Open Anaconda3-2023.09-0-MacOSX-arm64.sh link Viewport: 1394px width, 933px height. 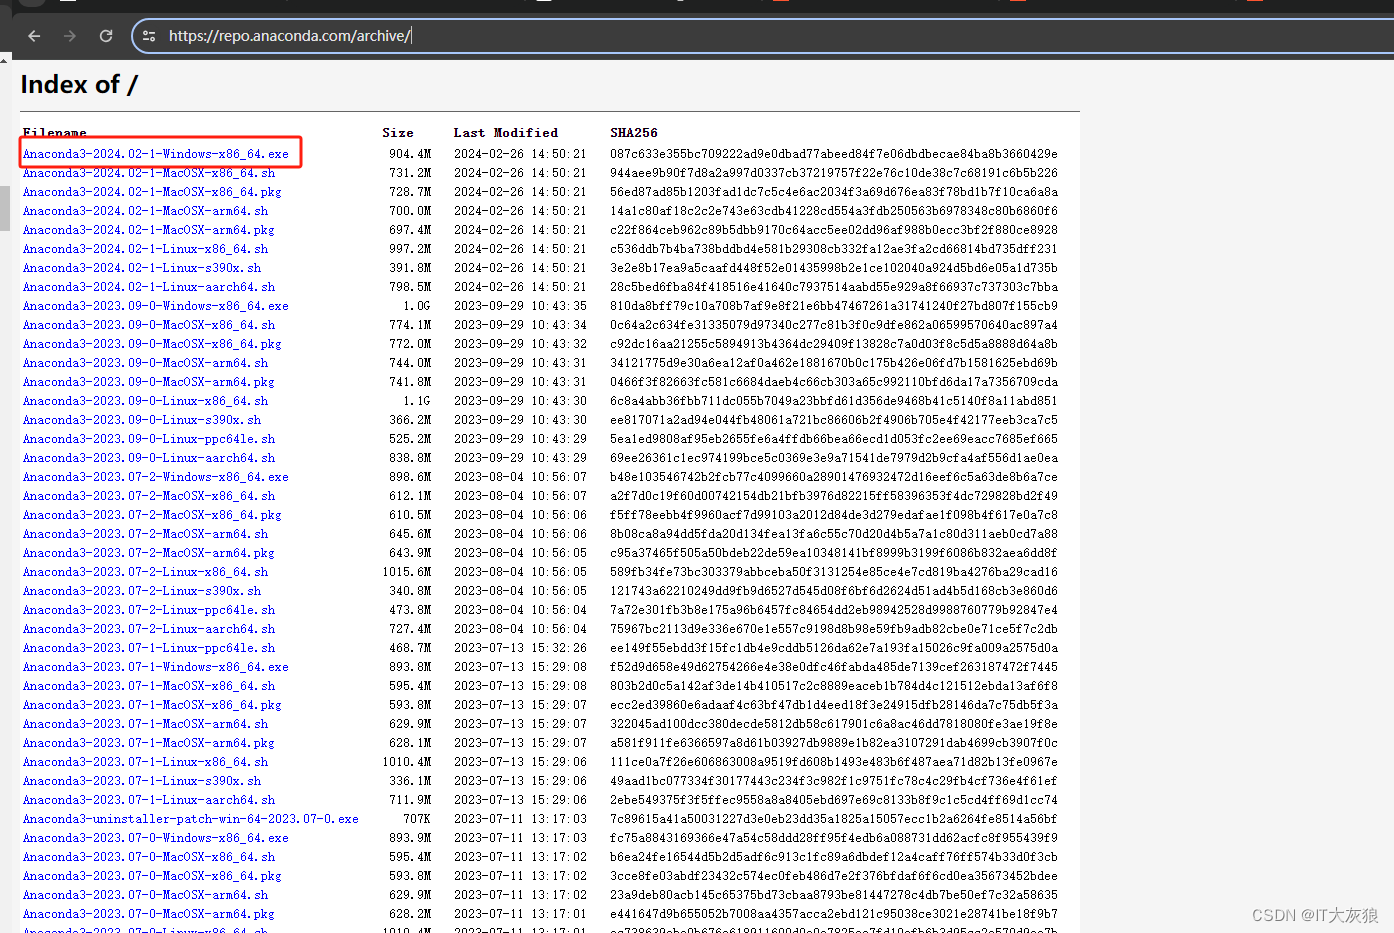(x=146, y=363)
